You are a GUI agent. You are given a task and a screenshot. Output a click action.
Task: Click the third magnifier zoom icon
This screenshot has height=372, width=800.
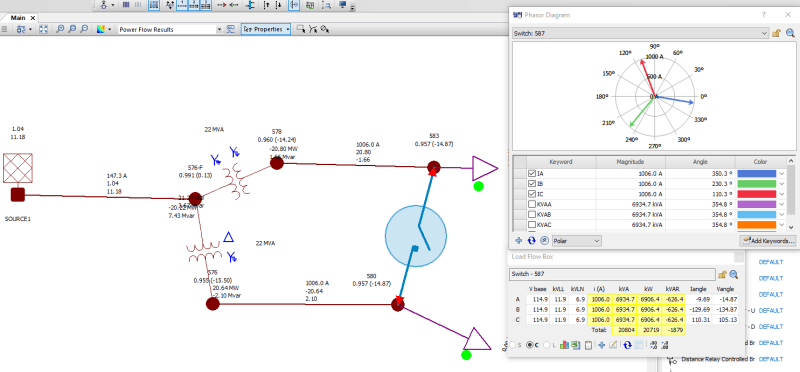pos(85,30)
